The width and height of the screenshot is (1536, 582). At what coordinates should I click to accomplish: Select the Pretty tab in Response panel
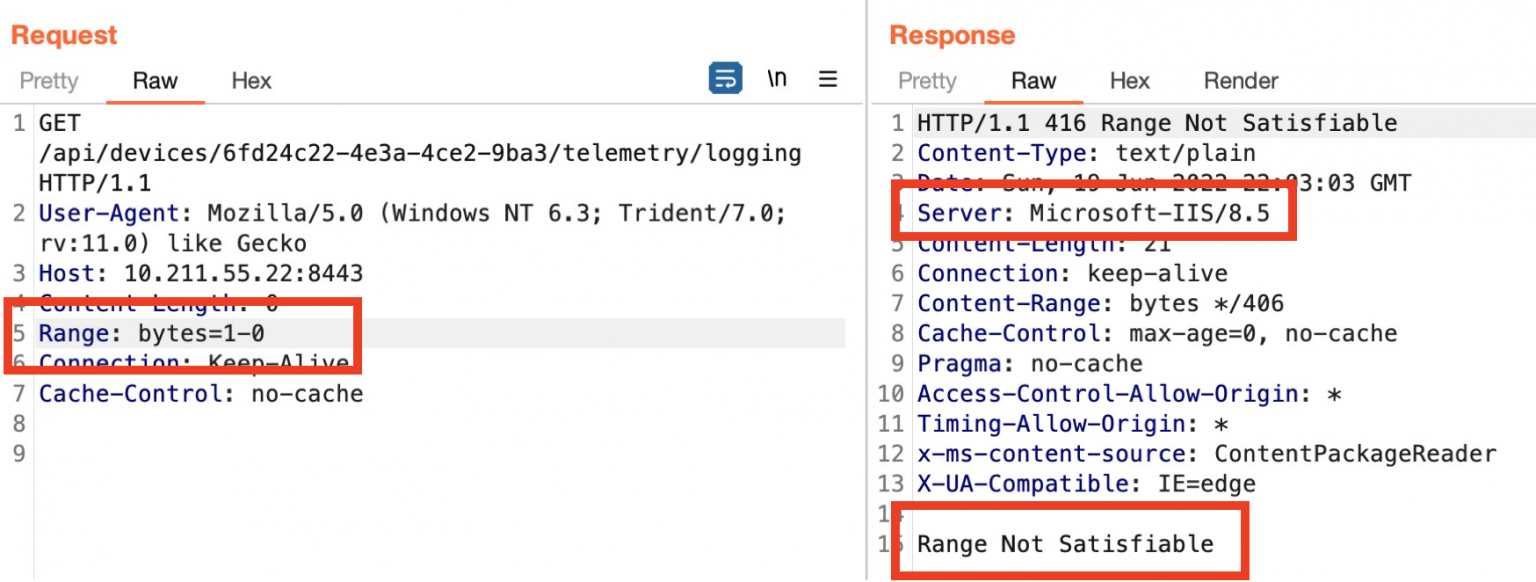point(927,81)
